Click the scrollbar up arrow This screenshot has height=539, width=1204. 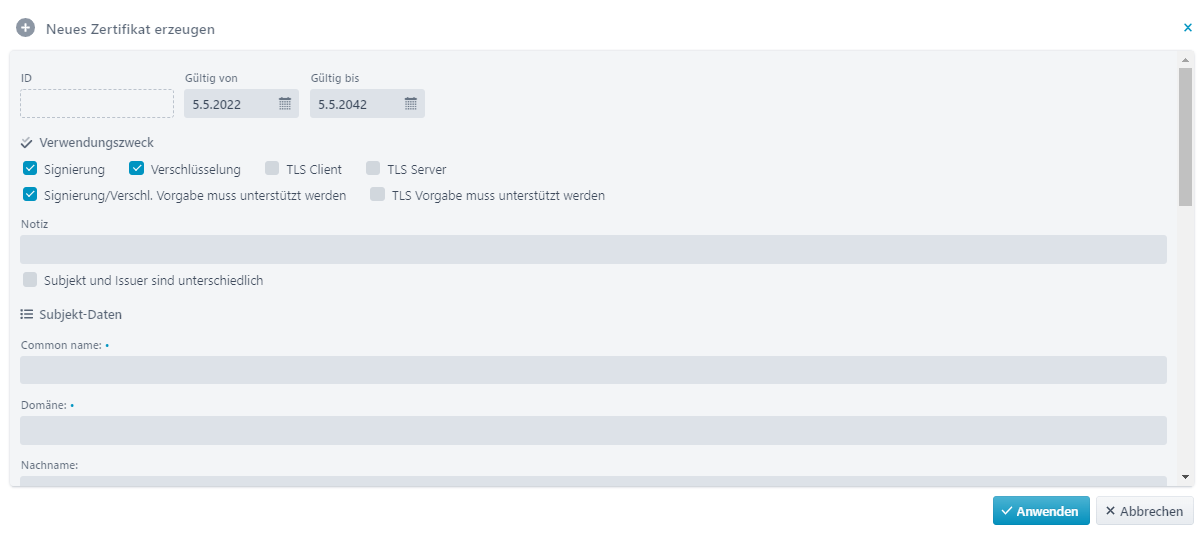[1185, 60]
